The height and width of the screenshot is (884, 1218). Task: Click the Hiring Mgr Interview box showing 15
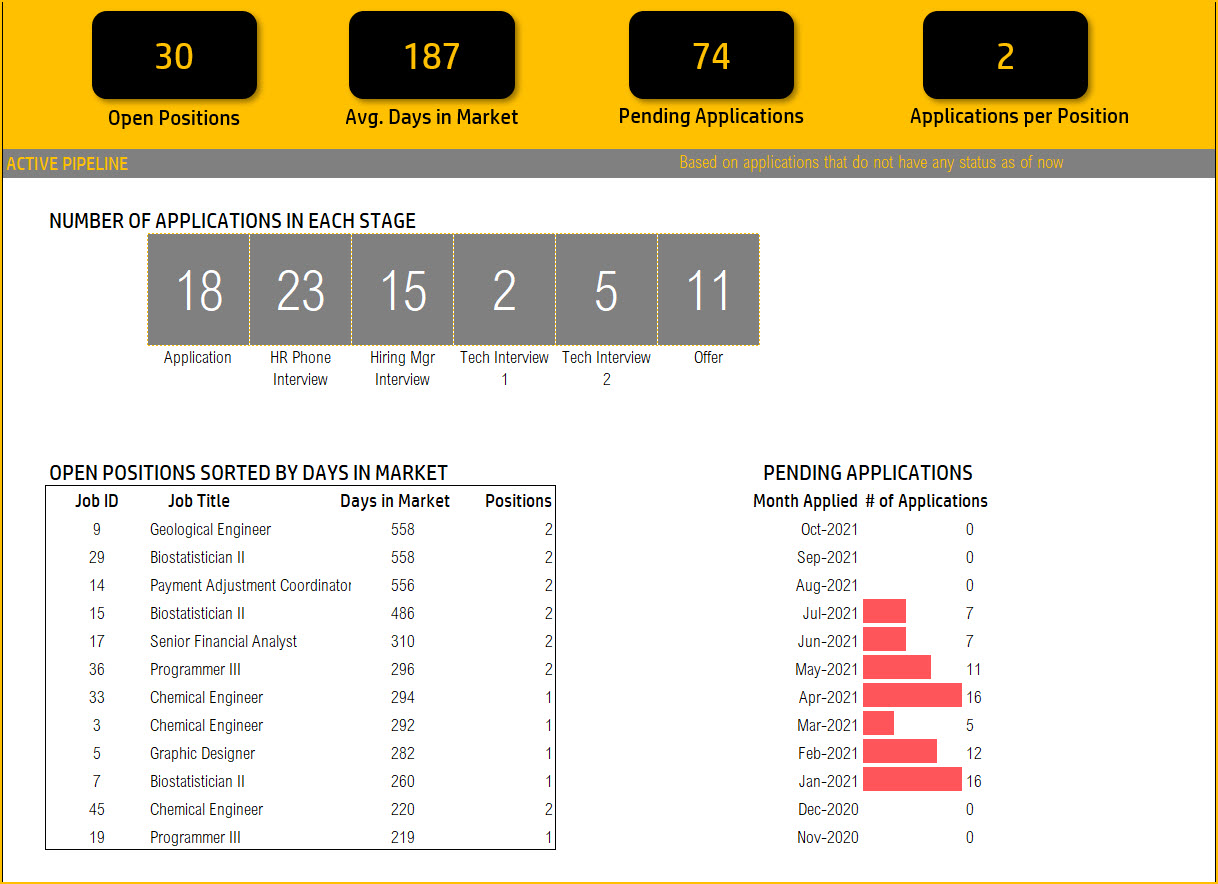point(402,290)
